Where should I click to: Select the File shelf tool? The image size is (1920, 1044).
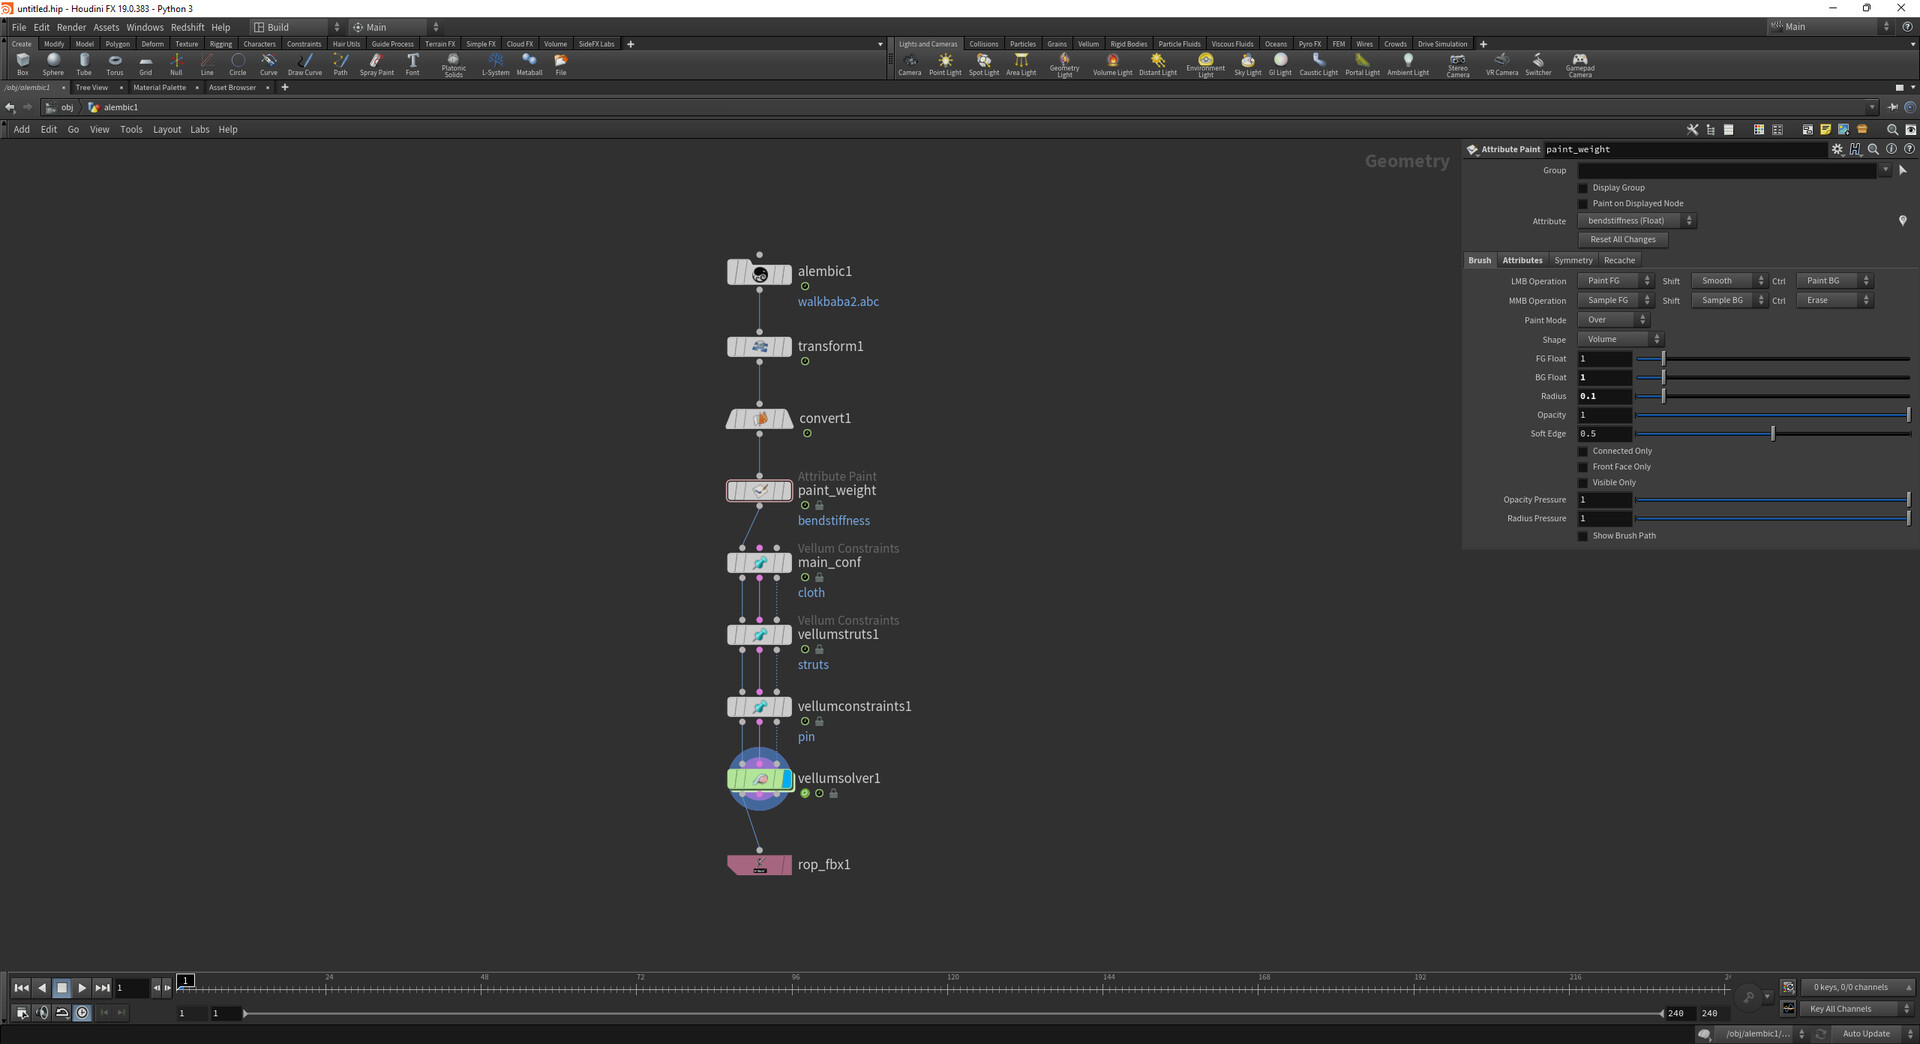pyautogui.click(x=561, y=64)
